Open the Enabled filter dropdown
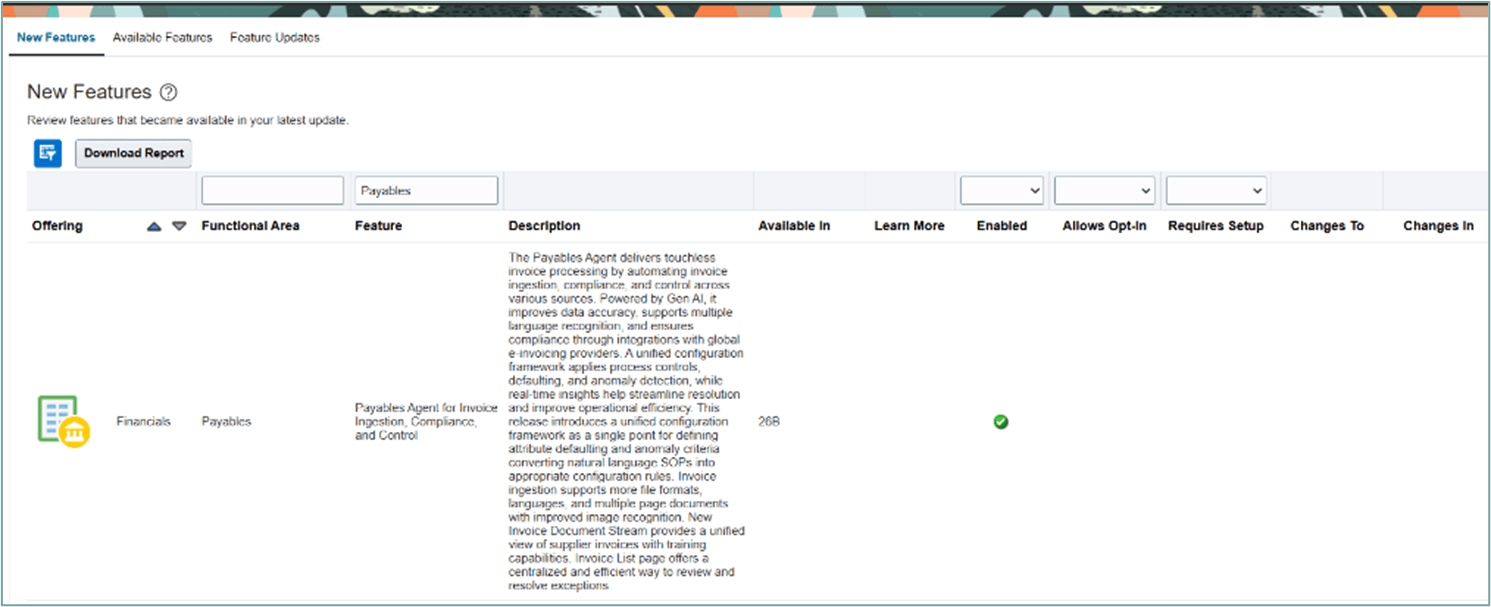 pyautogui.click(x=1001, y=189)
